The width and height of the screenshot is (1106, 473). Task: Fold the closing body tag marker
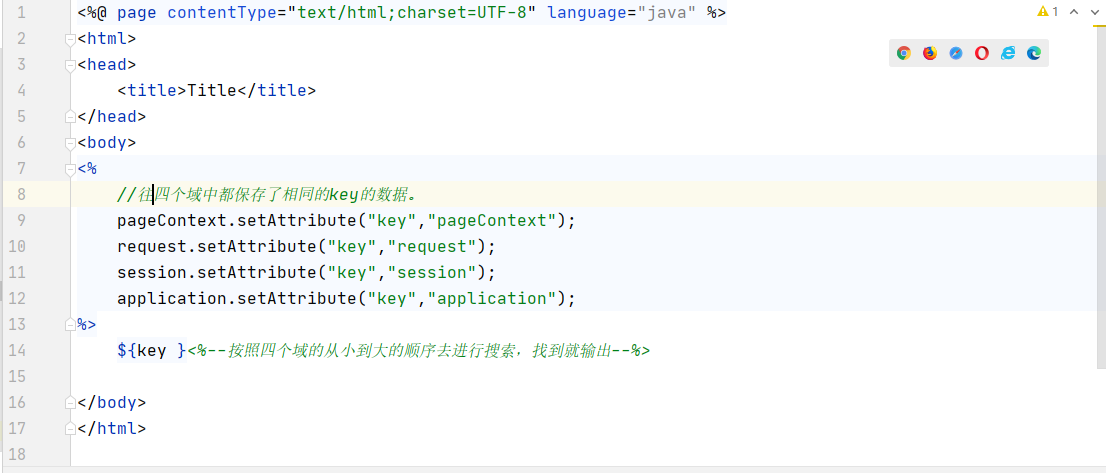(70, 403)
